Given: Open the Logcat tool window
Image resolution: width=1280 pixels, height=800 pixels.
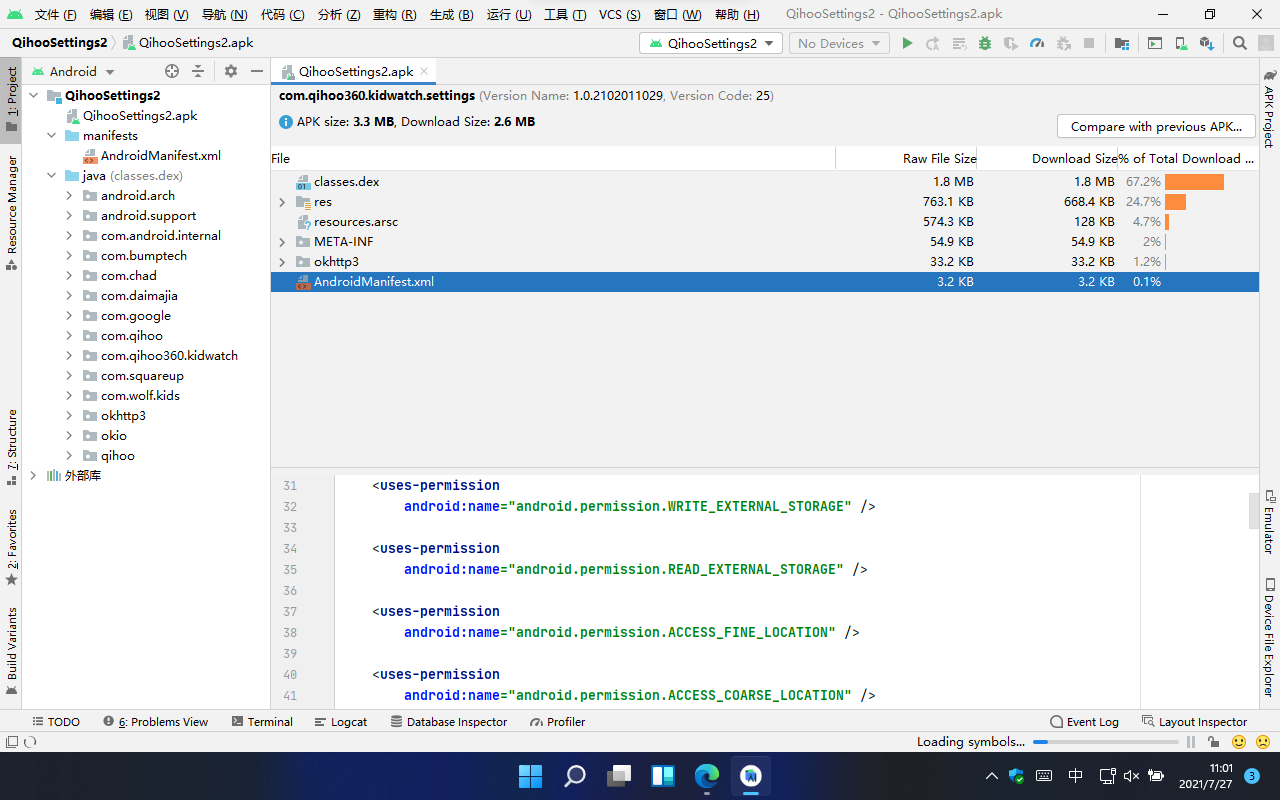Looking at the screenshot, I should tap(340, 721).
